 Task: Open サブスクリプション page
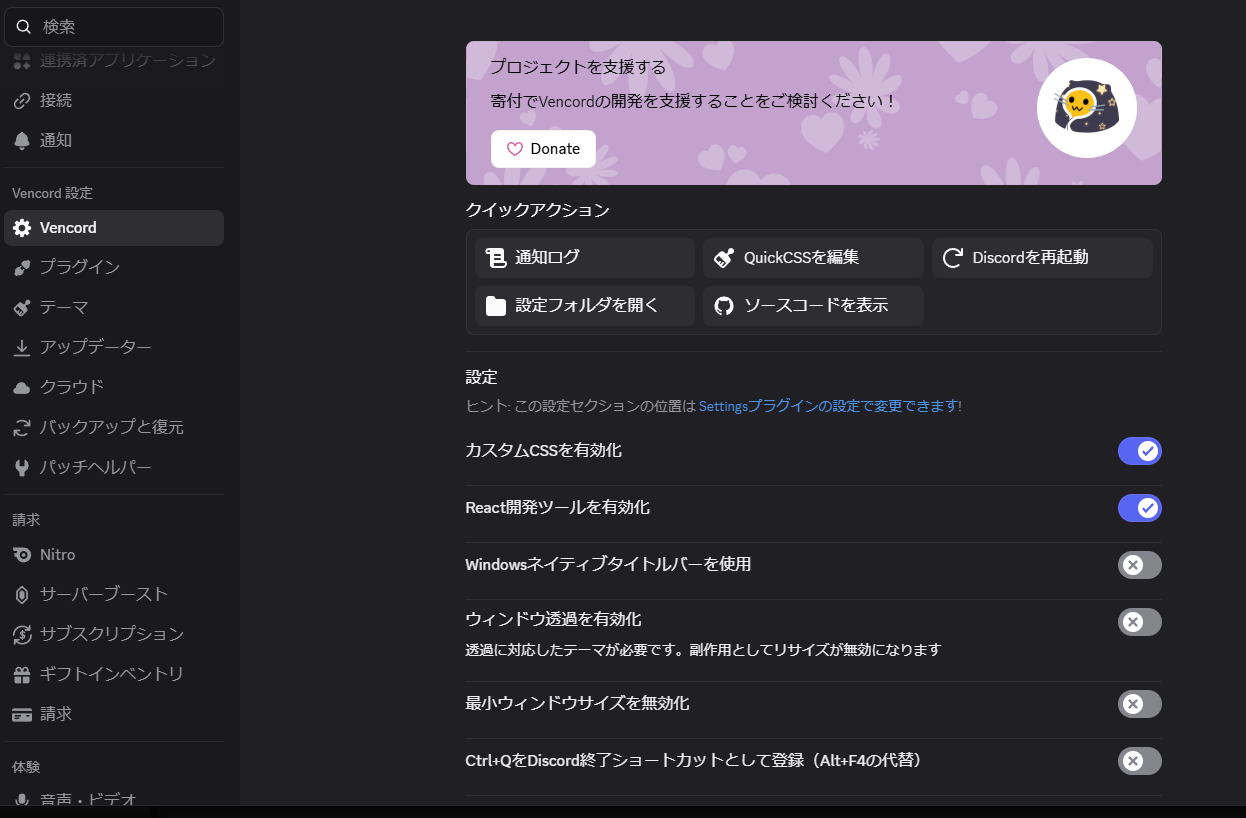(114, 635)
